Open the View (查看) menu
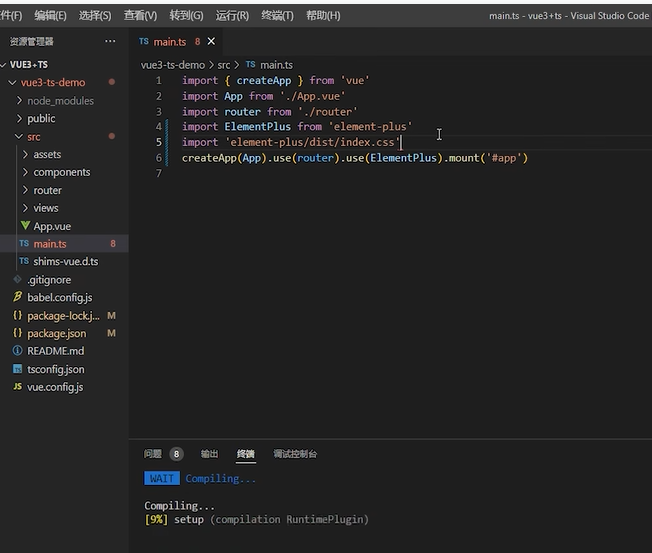Image resolution: width=652 pixels, height=553 pixels. tap(141, 16)
